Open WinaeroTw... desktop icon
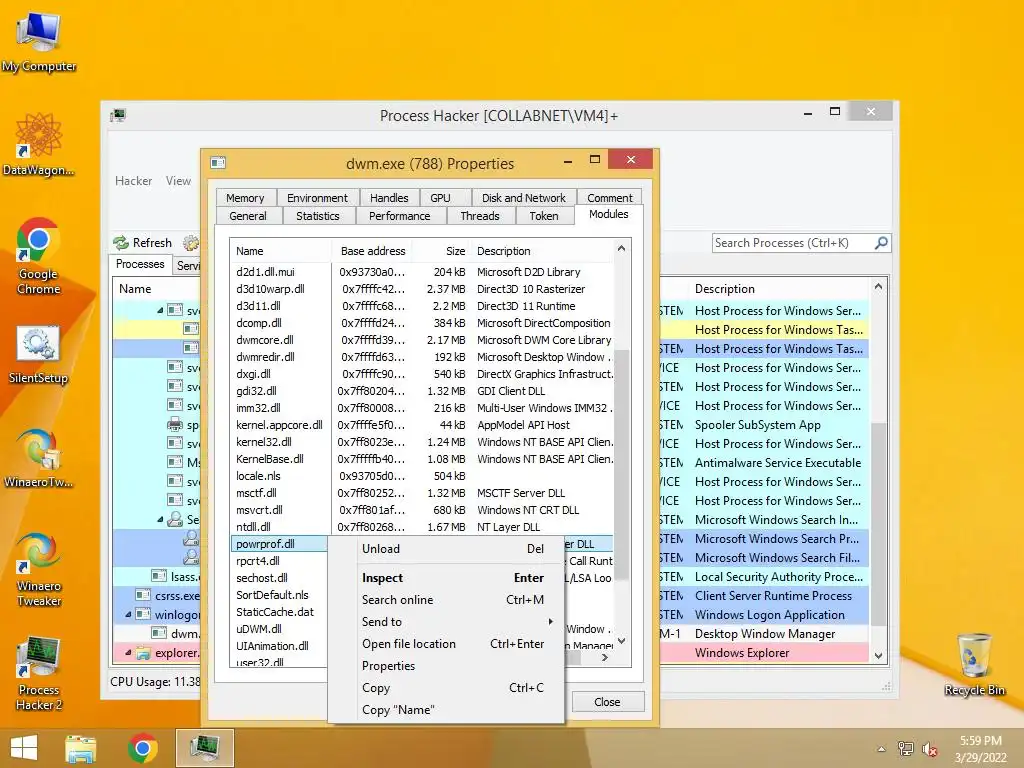Image resolution: width=1024 pixels, height=768 pixels. point(39,458)
